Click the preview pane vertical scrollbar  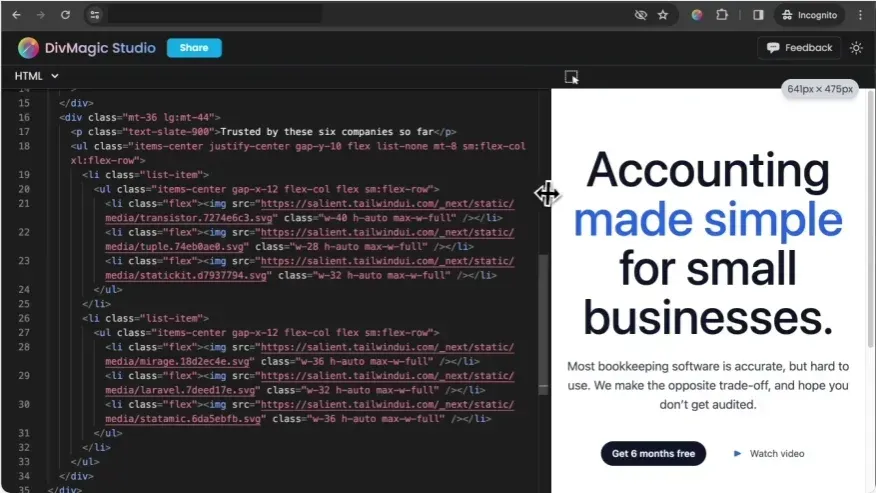pos(870,218)
